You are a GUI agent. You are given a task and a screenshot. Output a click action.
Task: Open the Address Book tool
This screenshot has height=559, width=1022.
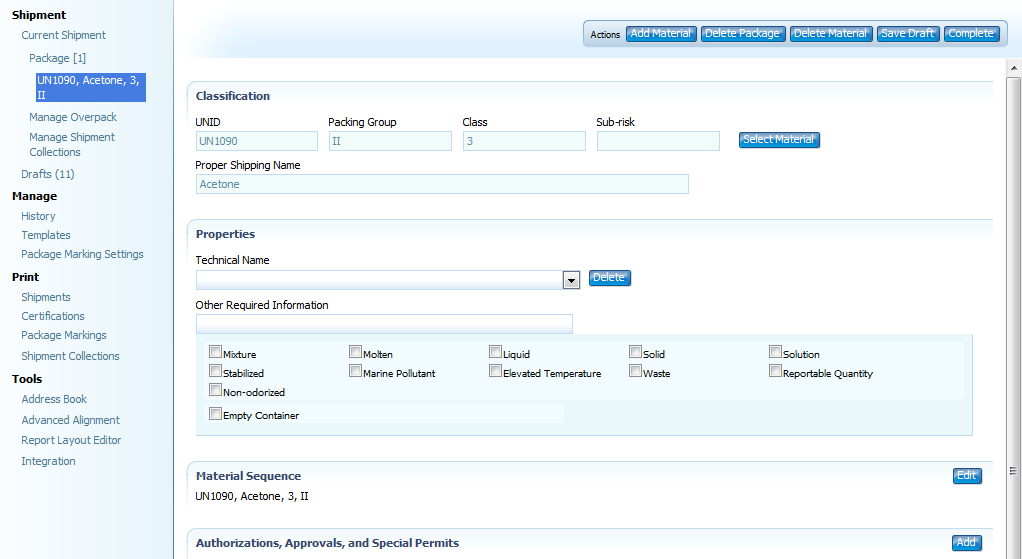[54, 399]
